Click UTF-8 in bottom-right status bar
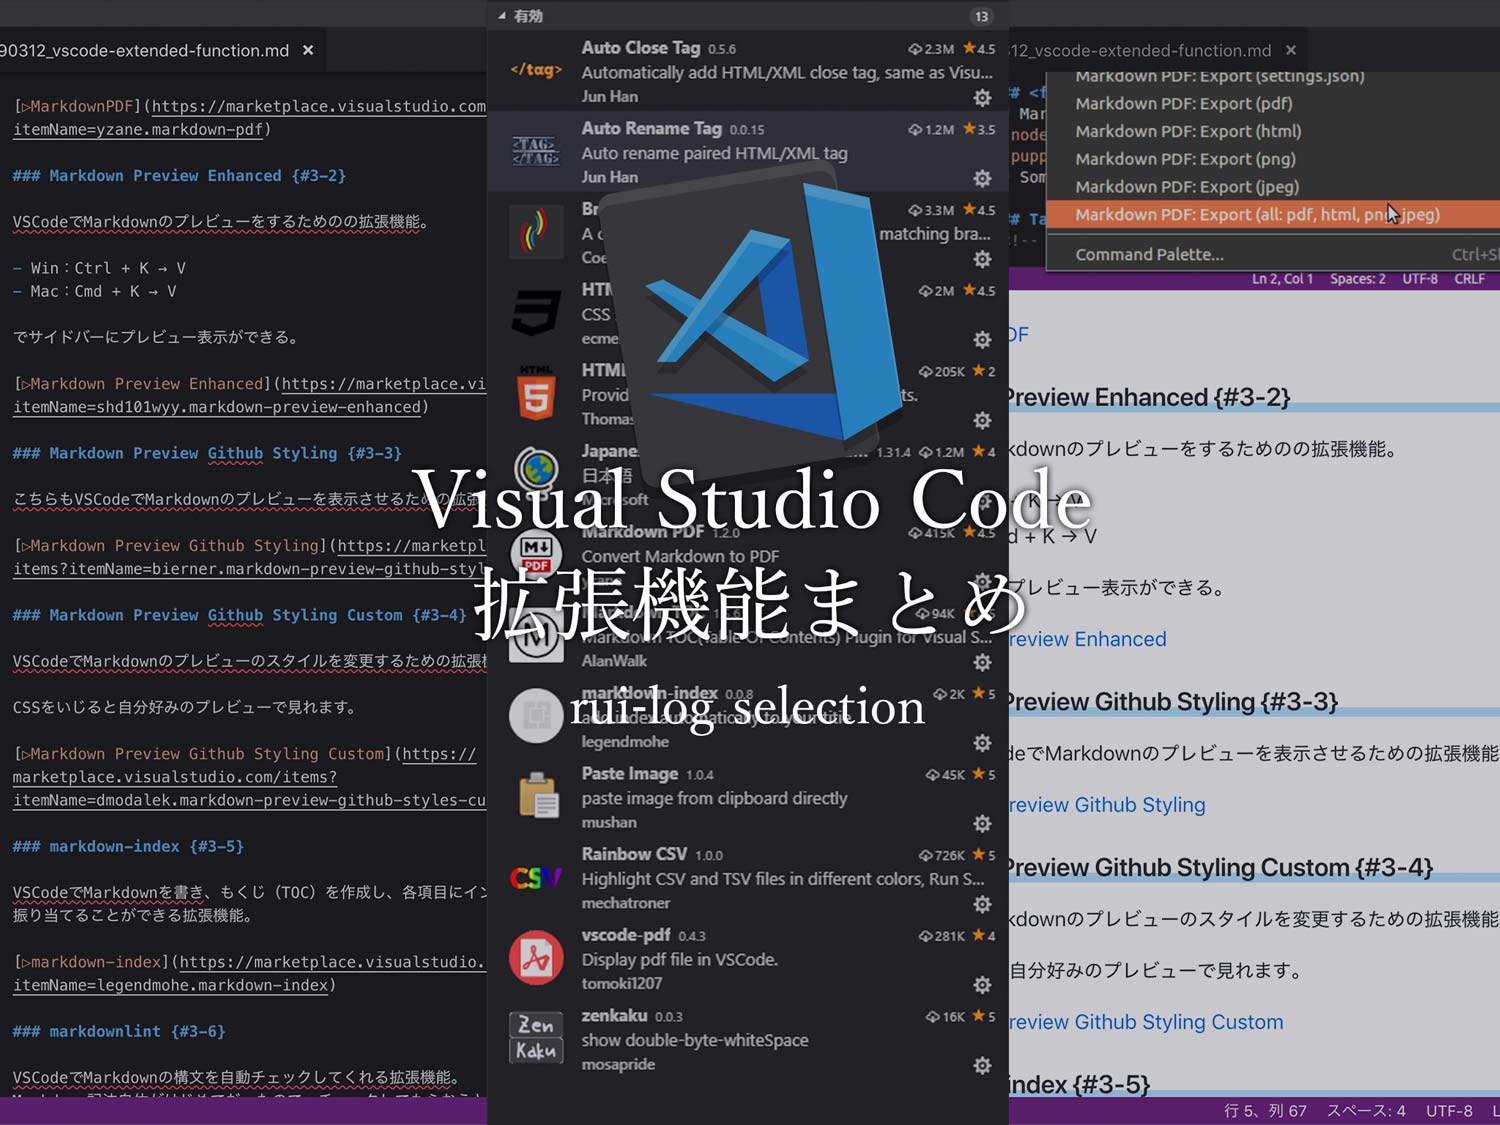Image resolution: width=1500 pixels, height=1125 pixels. 1449,1111
